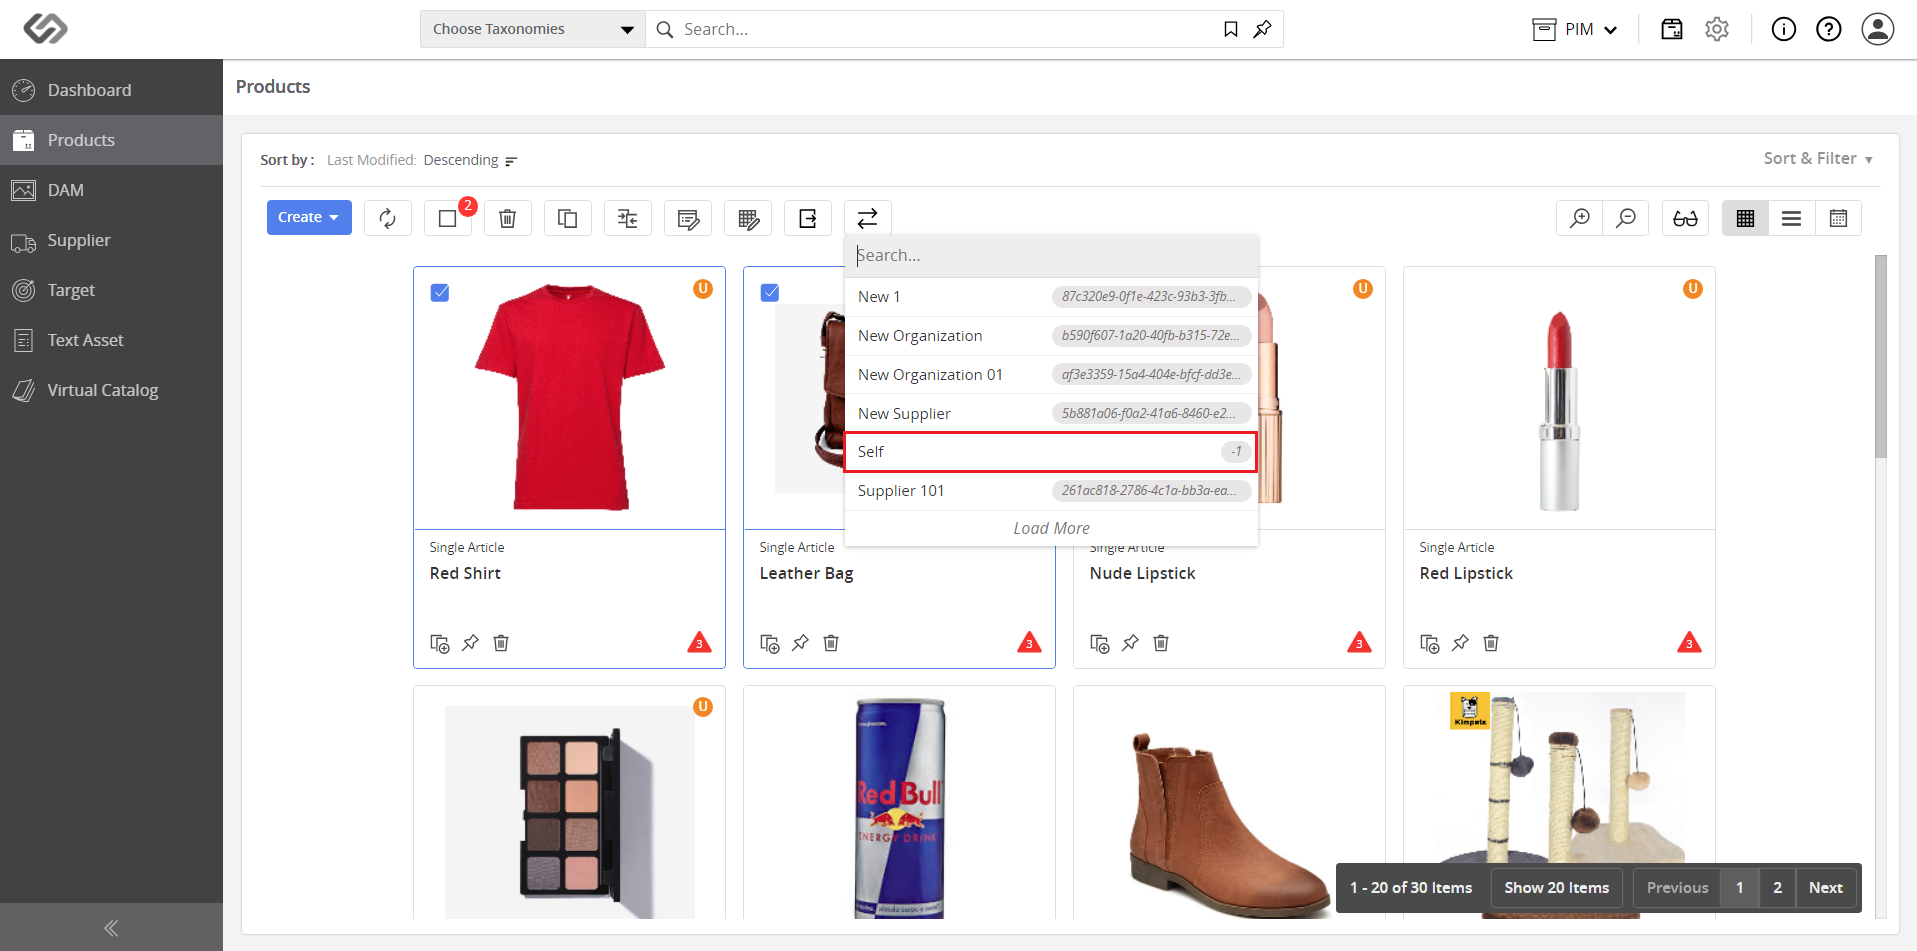Uncheck the Leather Bag checkbox
The image size is (1917, 951).
770,293
